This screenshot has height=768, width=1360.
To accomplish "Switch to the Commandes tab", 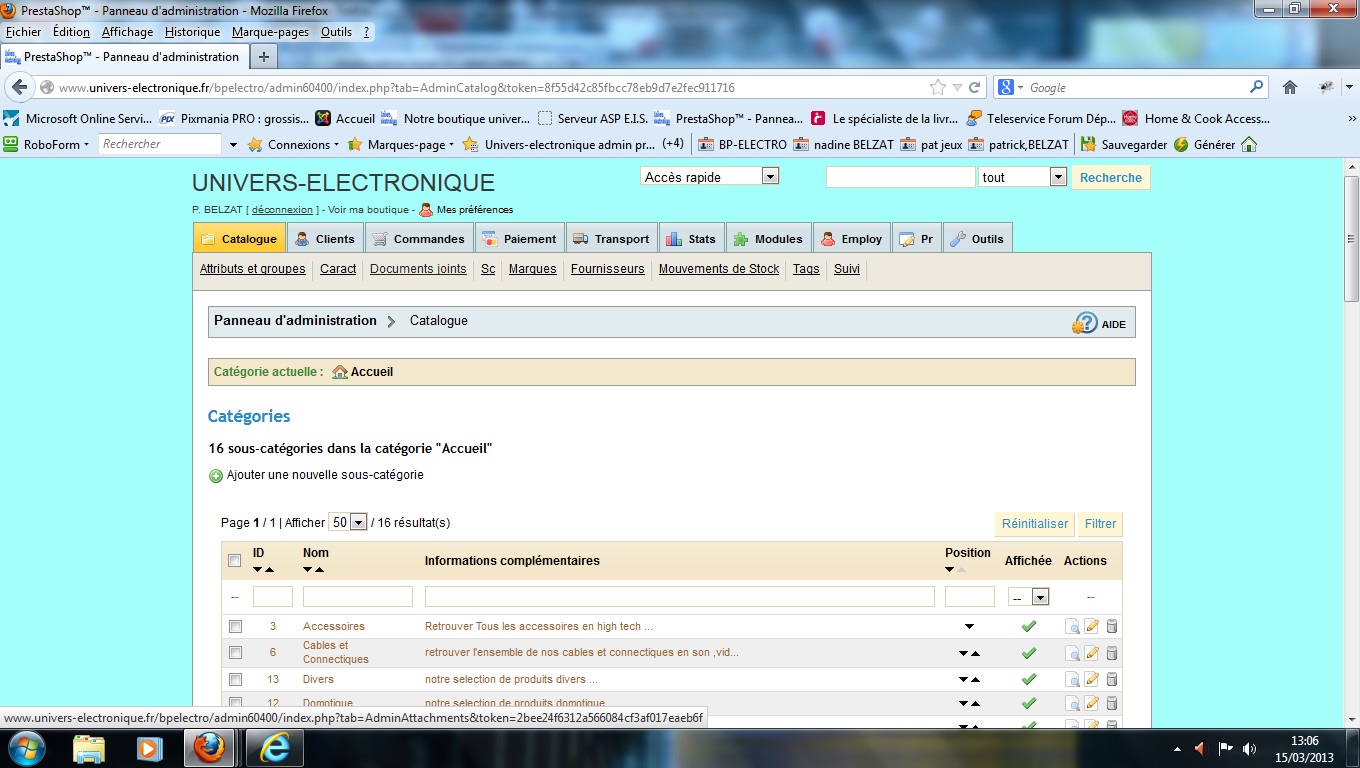I will tap(420, 239).
